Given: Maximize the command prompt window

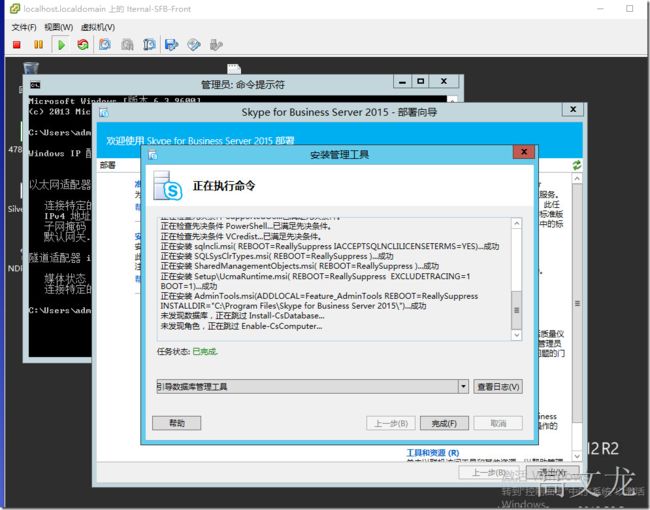Looking at the screenshot, I should (x=420, y=82).
